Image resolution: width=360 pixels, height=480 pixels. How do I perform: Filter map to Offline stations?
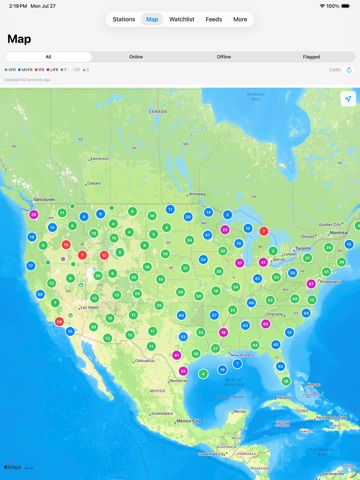pyautogui.click(x=224, y=57)
